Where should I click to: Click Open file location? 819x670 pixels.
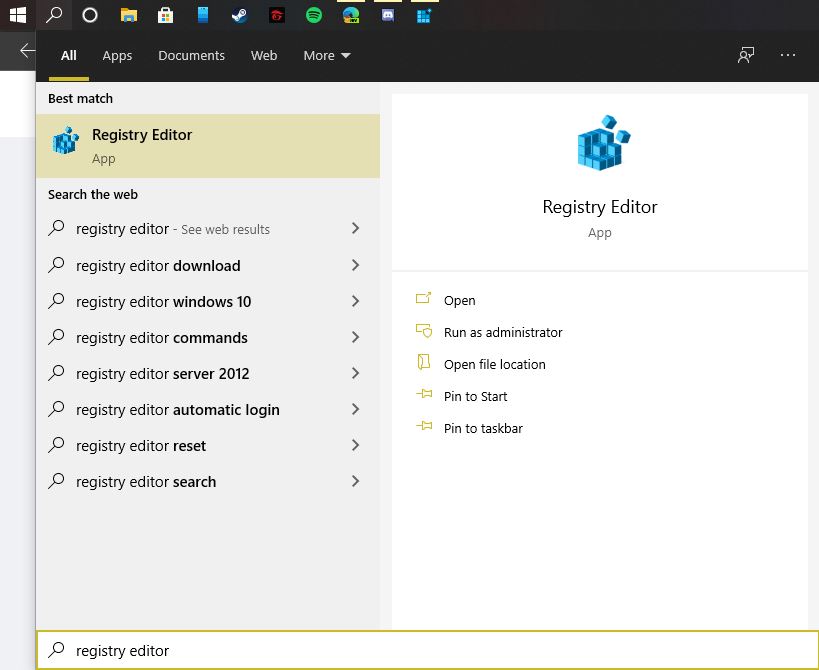(494, 364)
